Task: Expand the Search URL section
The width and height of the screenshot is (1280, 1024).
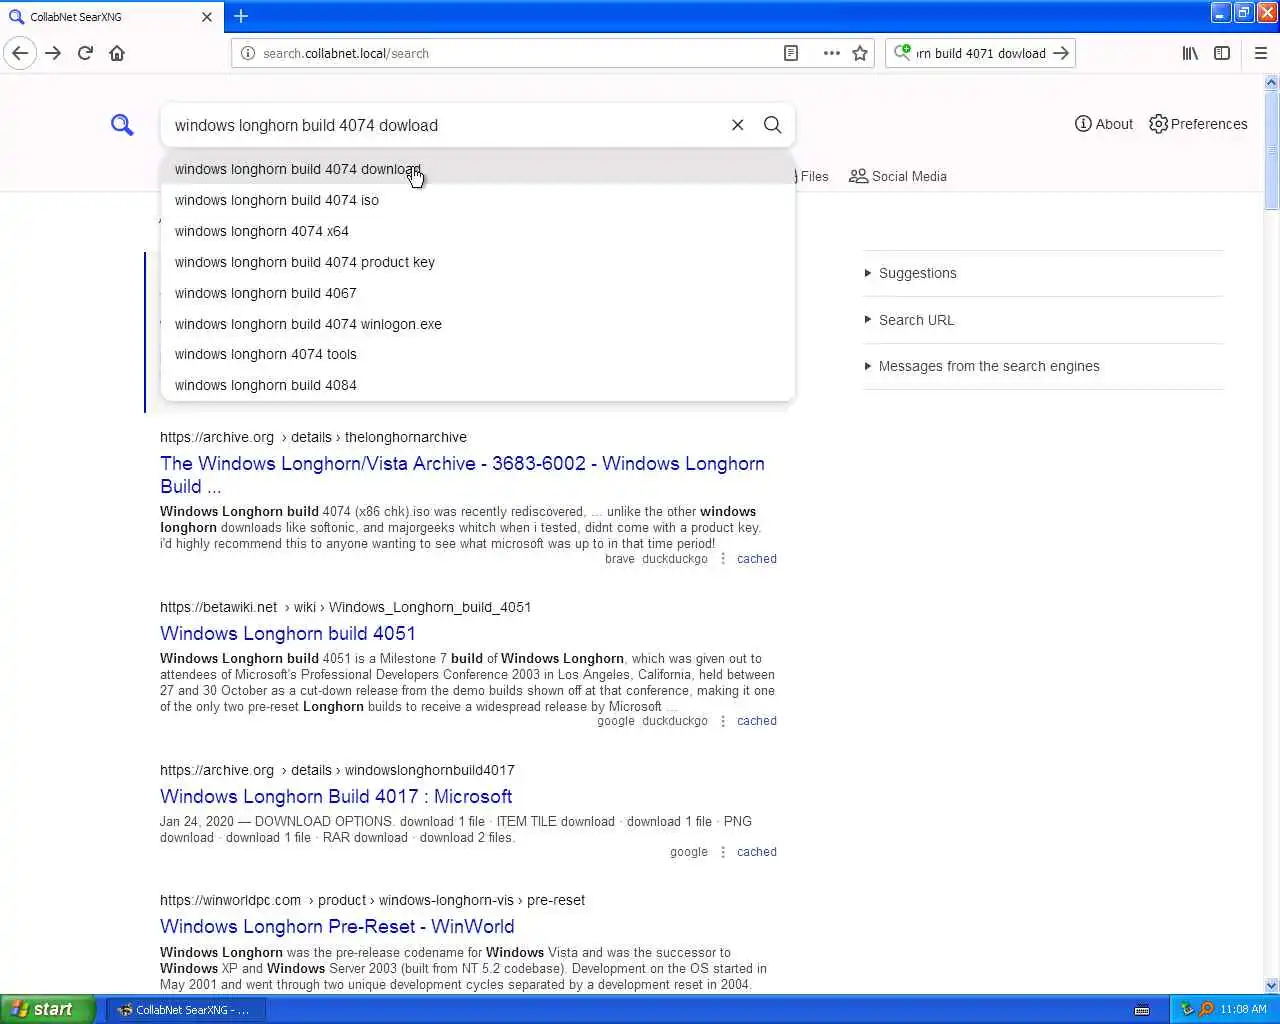Action: pyautogui.click(x=1043, y=320)
